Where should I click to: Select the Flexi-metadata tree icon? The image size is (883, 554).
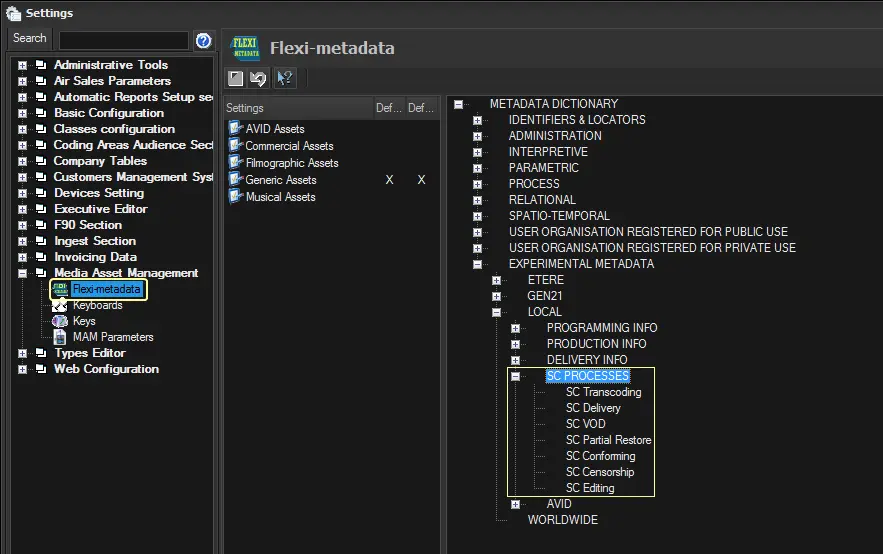(60, 289)
